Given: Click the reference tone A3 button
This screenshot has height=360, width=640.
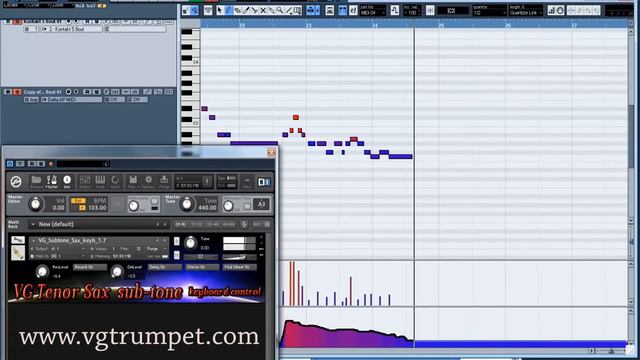Looking at the screenshot, I should pyautogui.click(x=261, y=204).
